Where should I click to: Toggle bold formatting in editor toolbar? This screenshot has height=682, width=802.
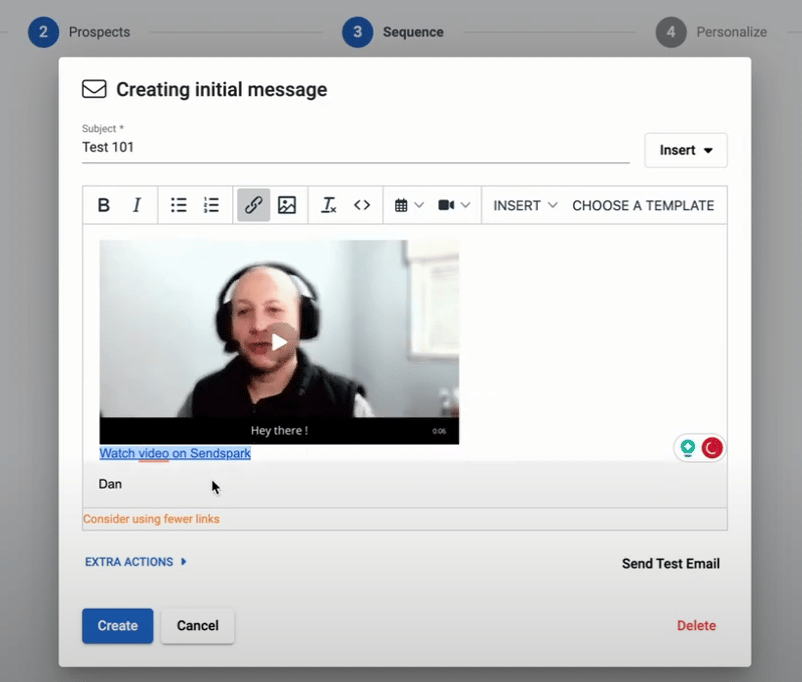[x=104, y=205]
